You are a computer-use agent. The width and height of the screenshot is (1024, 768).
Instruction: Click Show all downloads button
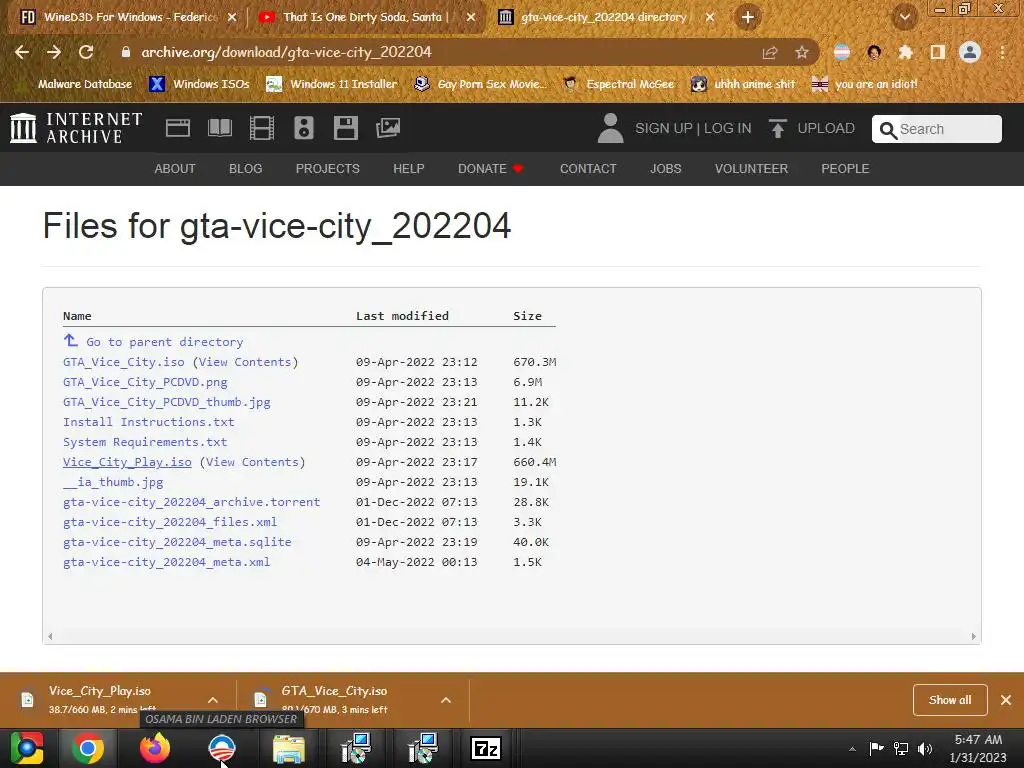tap(950, 700)
